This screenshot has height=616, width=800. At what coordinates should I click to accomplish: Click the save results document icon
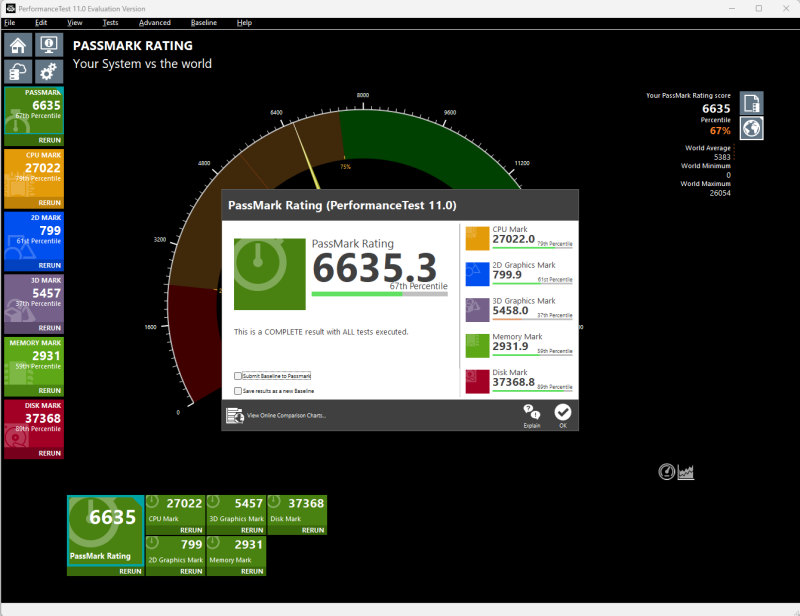(752, 103)
